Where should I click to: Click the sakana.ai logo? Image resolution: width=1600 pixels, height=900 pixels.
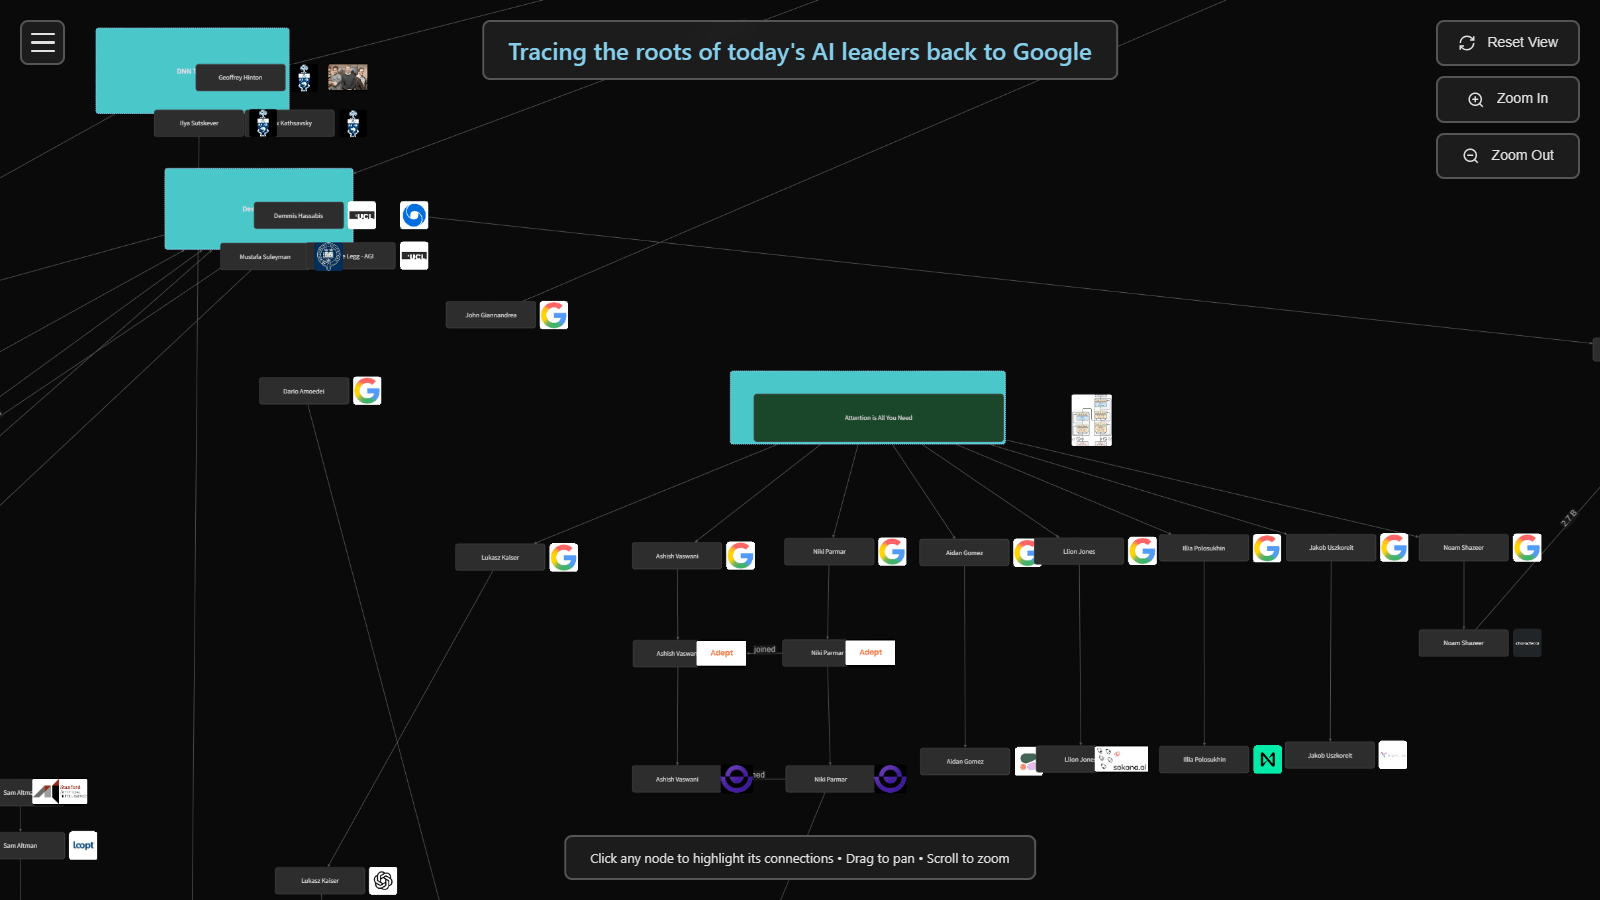point(1122,760)
